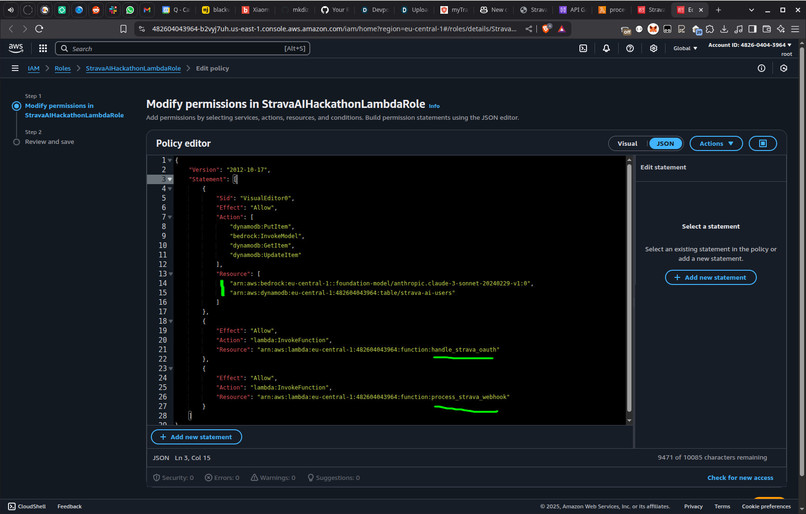Screen dimensions: 806x514
Task: Click the policy editor panel layout icon
Action: pos(763,143)
